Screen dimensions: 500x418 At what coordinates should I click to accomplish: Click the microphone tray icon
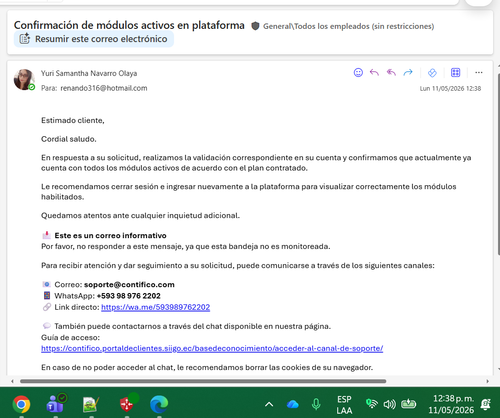click(x=316, y=404)
